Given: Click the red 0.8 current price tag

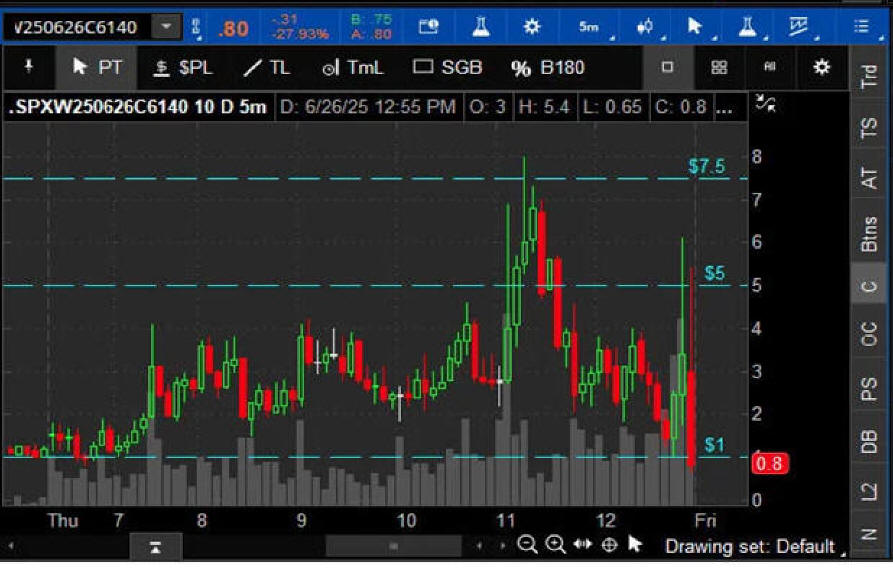Looking at the screenshot, I should (770, 463).
